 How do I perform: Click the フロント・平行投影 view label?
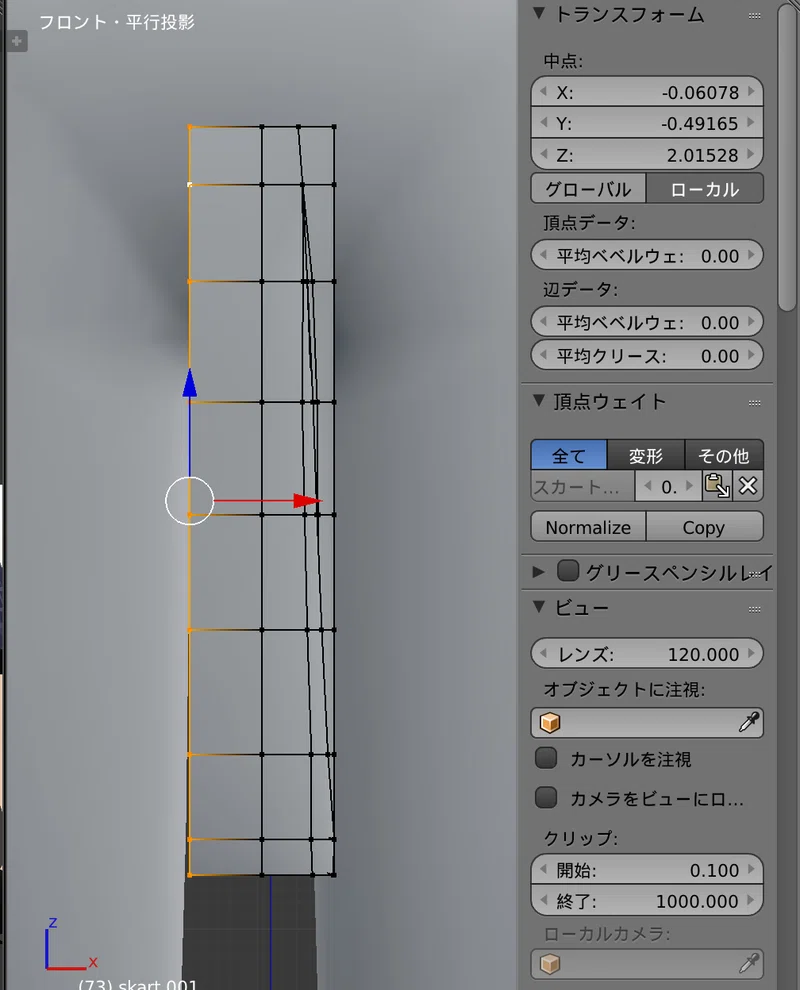pos(117,22)
